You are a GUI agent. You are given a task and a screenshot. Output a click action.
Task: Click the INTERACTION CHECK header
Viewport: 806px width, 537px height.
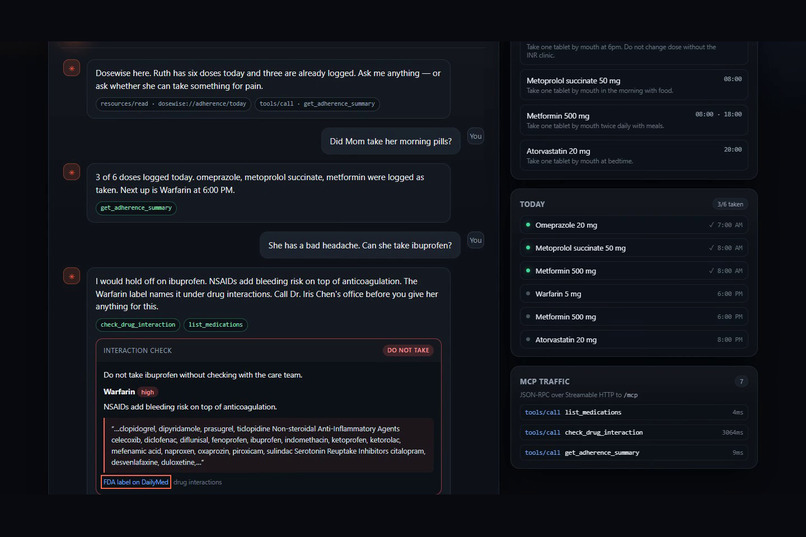pos(138,350)
